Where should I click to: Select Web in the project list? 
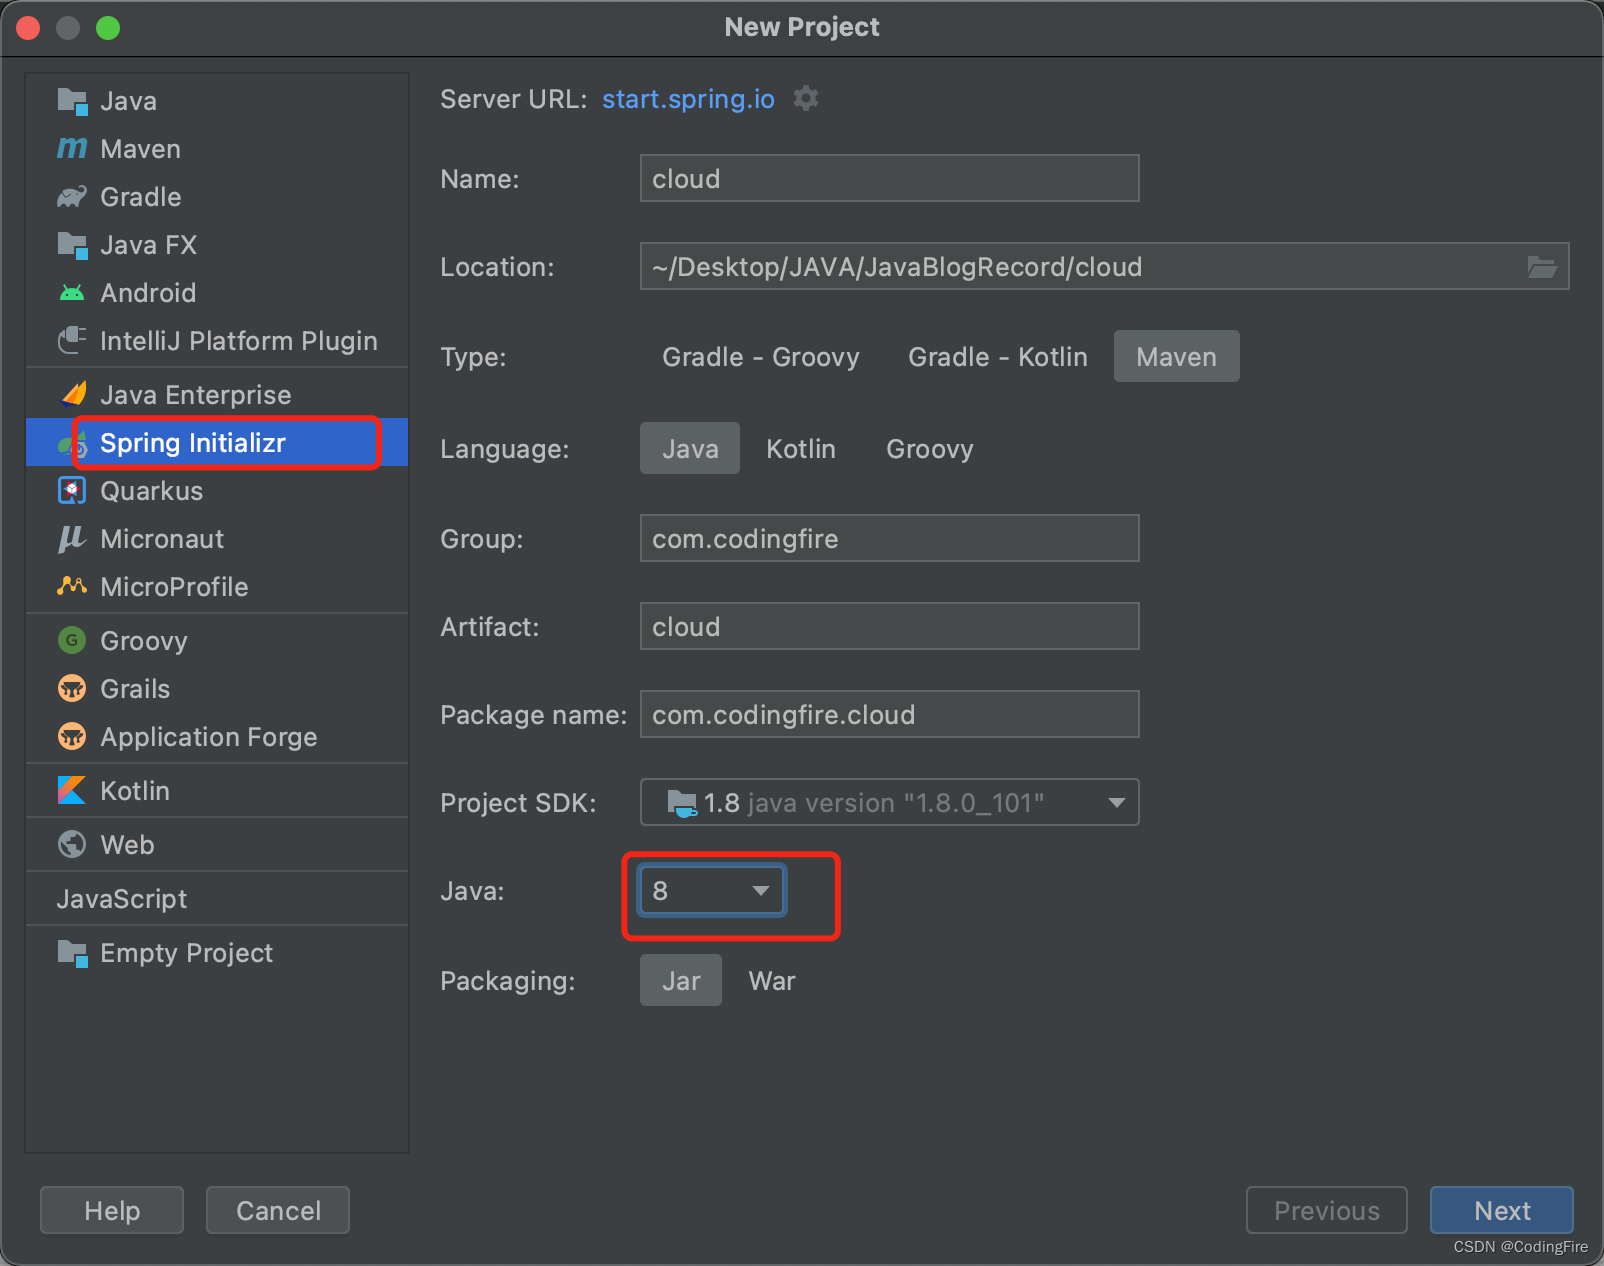tap(217, 845)
